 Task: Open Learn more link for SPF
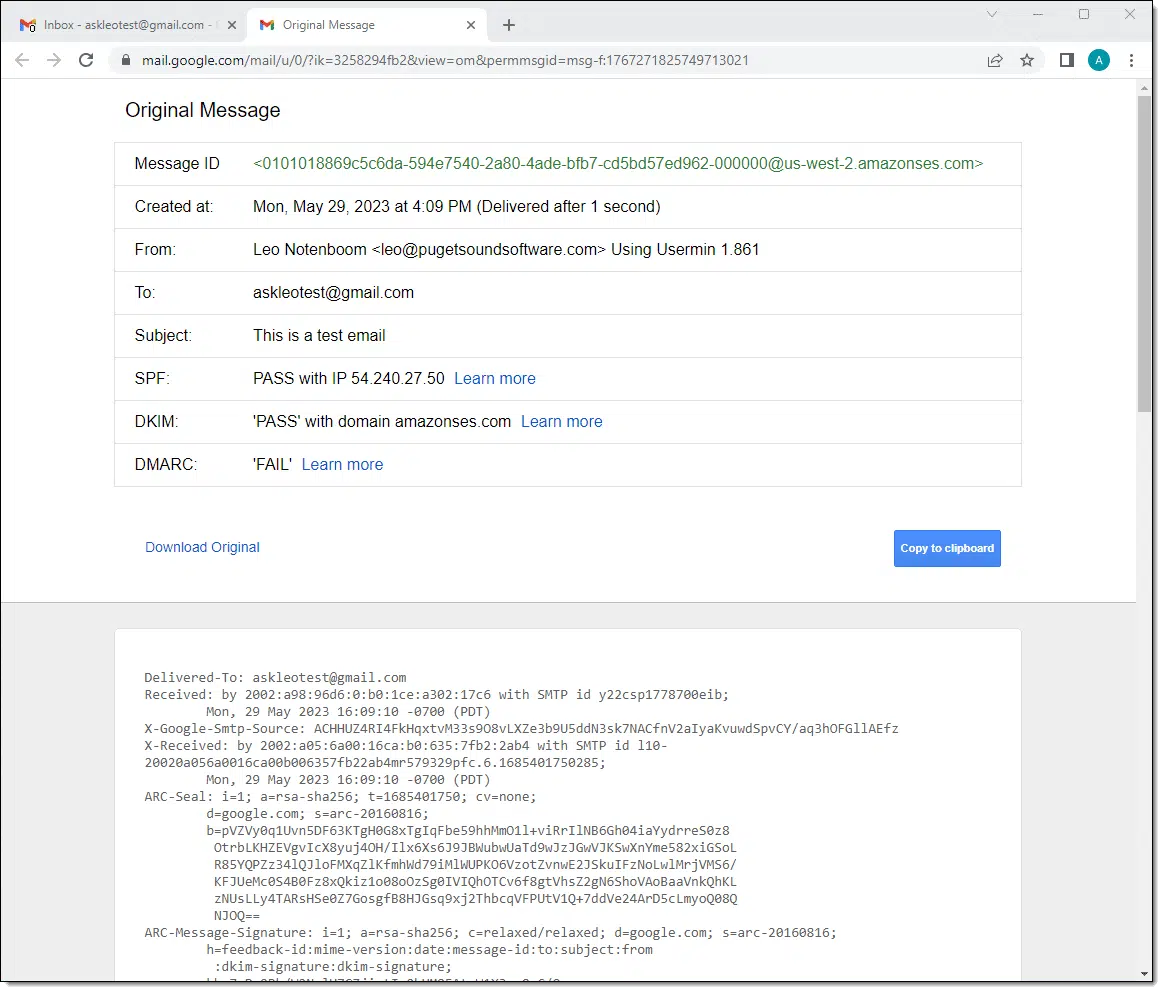pos(495,379)
